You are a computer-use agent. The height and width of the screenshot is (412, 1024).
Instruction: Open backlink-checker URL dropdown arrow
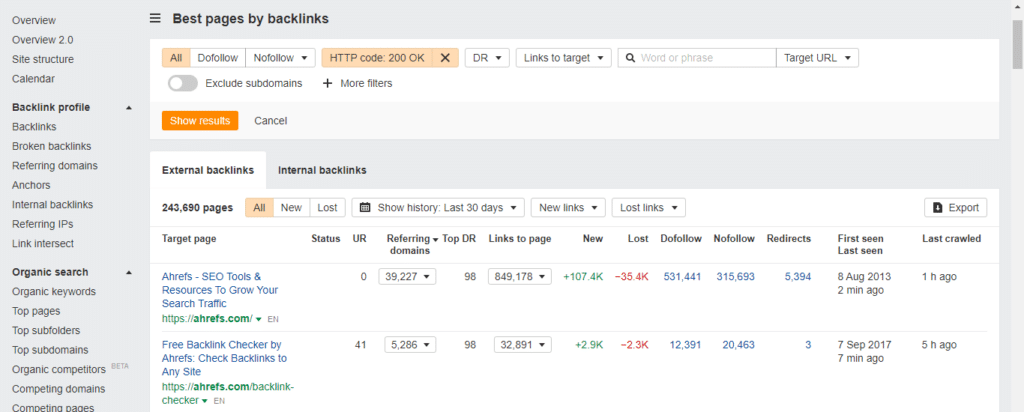205,400
